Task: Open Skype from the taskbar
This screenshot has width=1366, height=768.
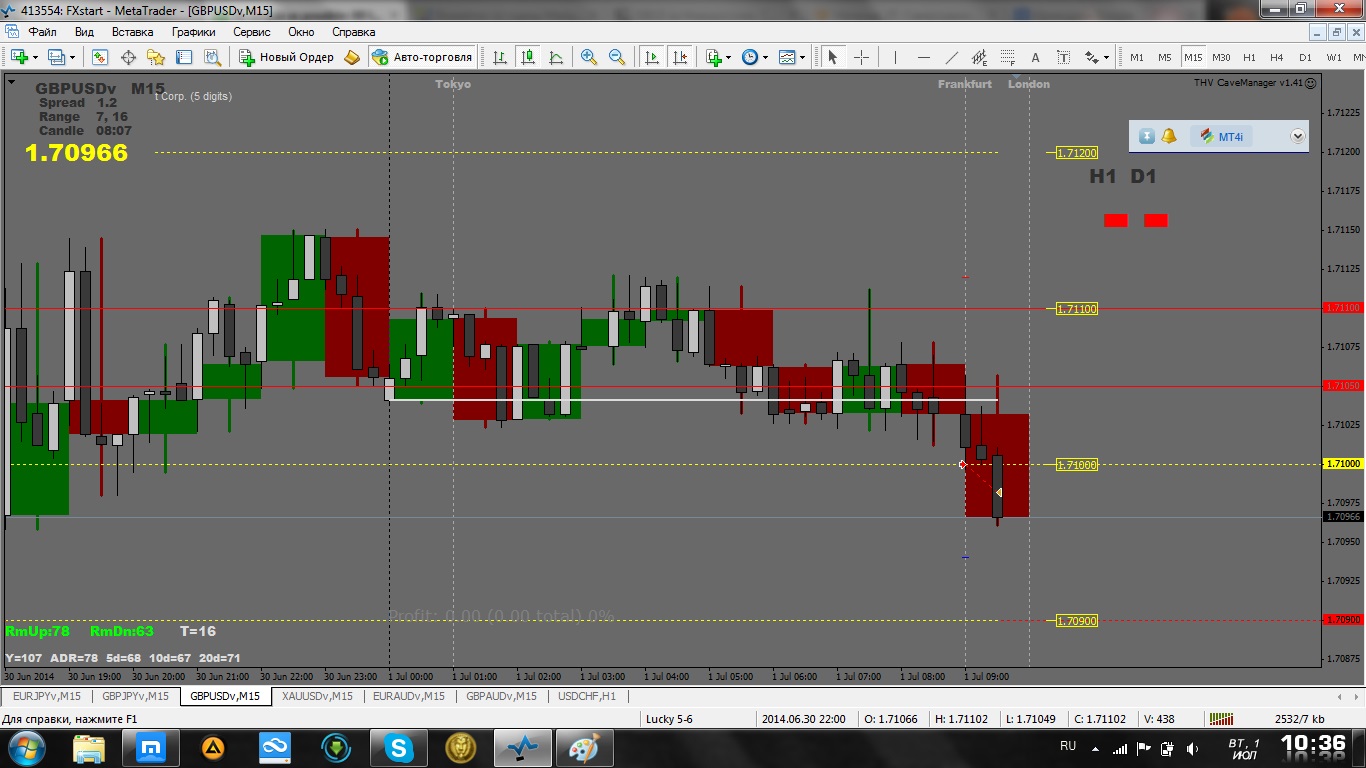Action: [400, 747]
